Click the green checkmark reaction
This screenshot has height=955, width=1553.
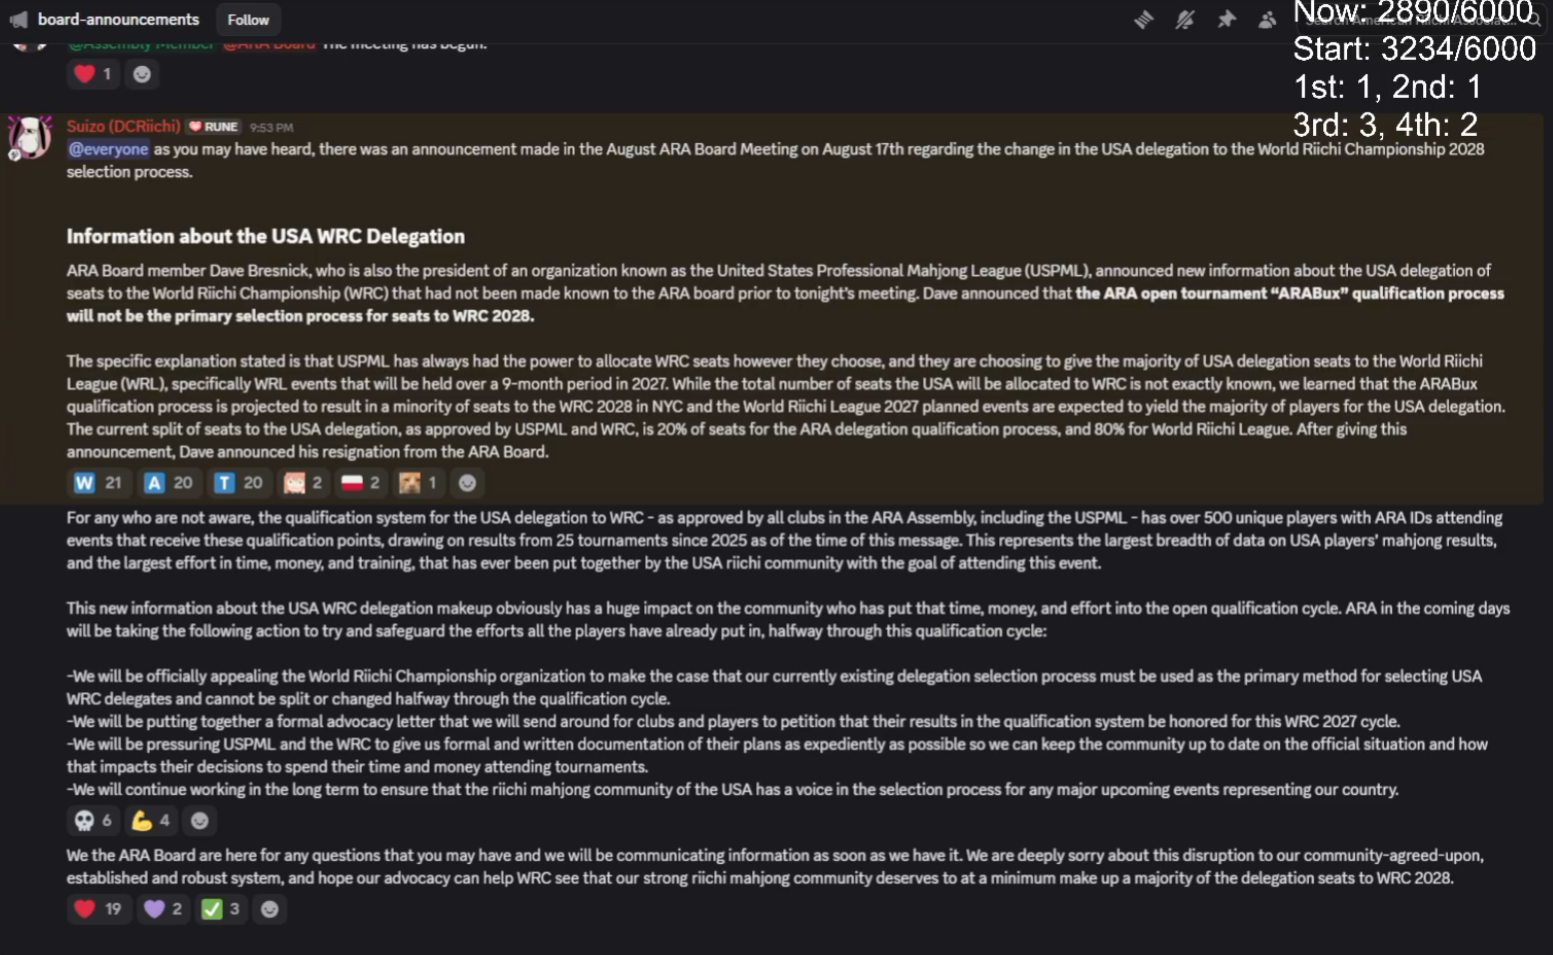click(x=221, y=909)
